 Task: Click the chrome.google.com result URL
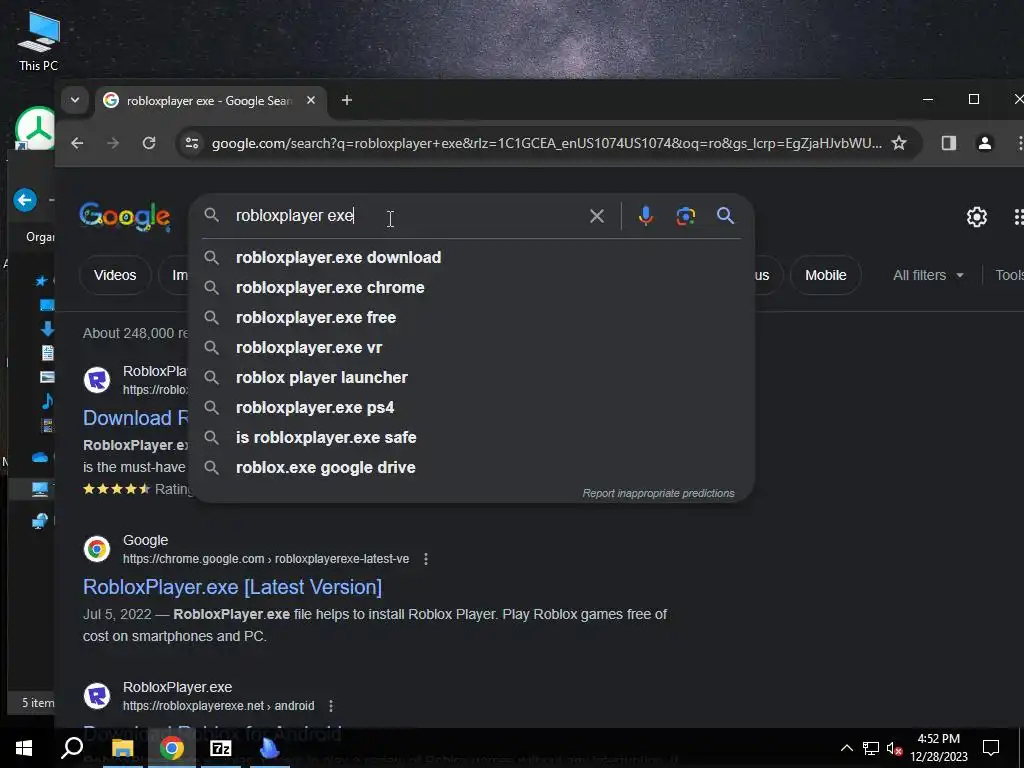point(266,559)
